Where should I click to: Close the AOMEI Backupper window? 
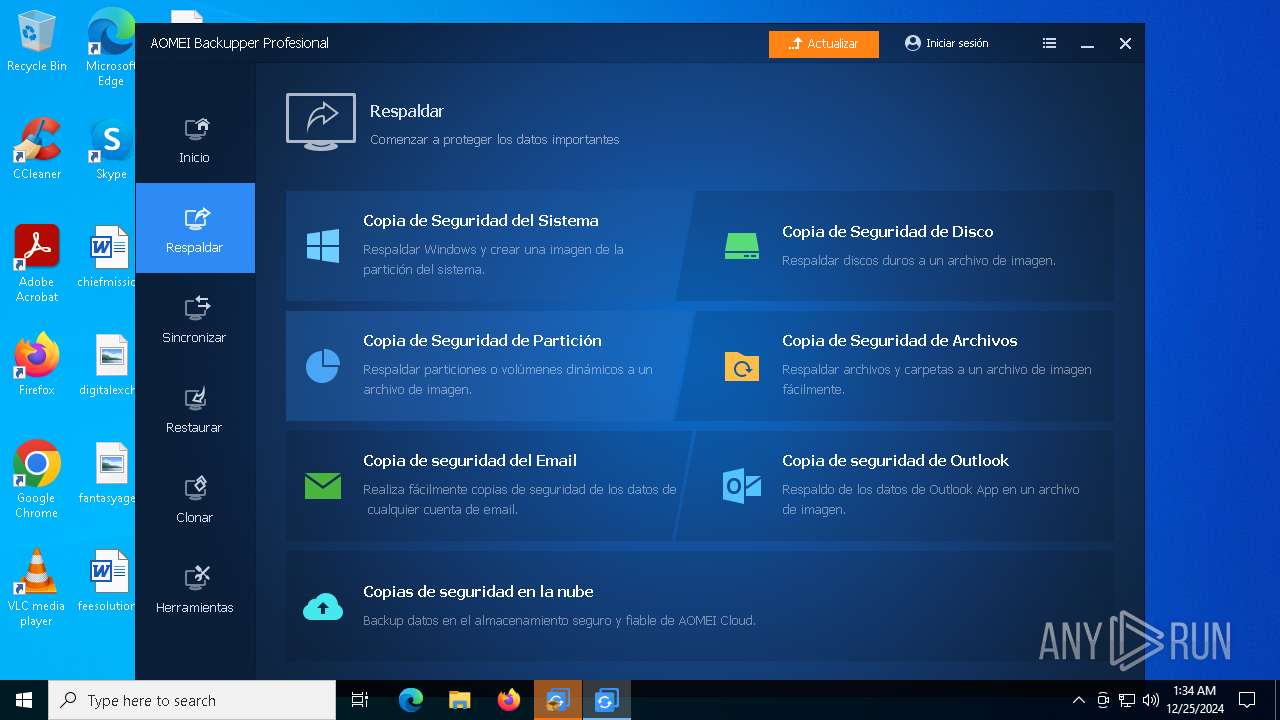[1125, 44]
